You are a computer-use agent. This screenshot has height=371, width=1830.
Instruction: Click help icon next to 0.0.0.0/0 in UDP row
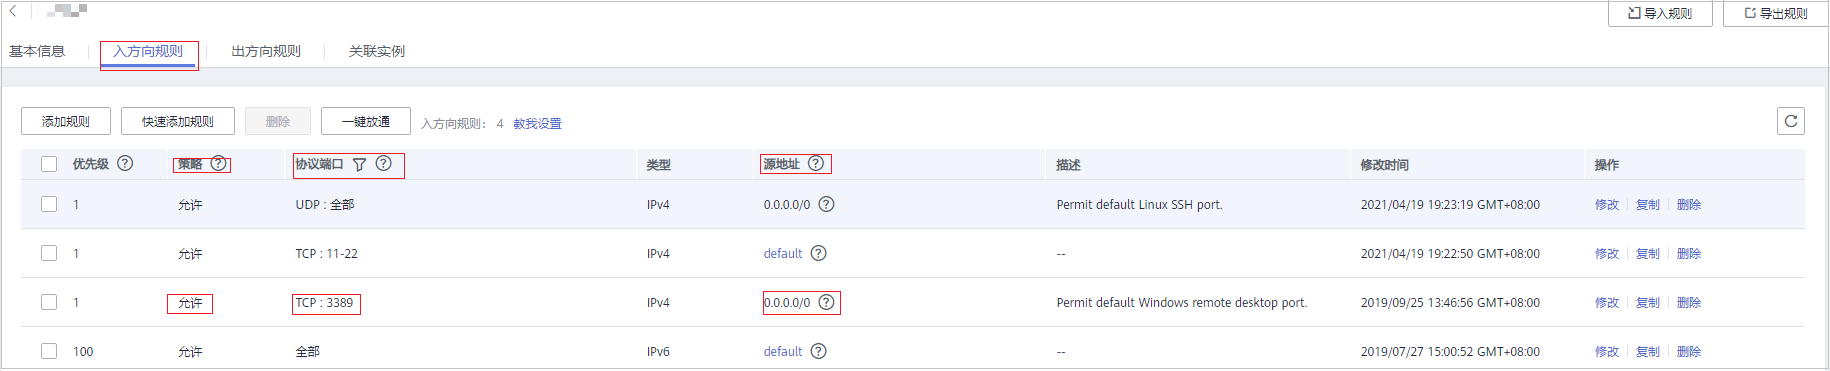tap(826, 204)
